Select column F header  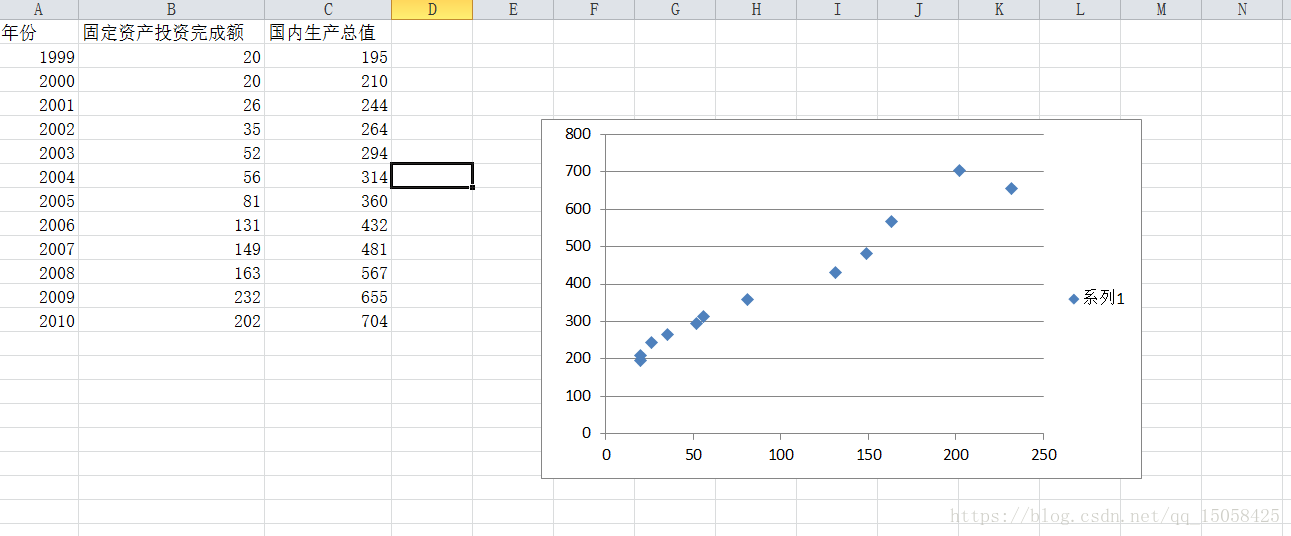point(594,9)
